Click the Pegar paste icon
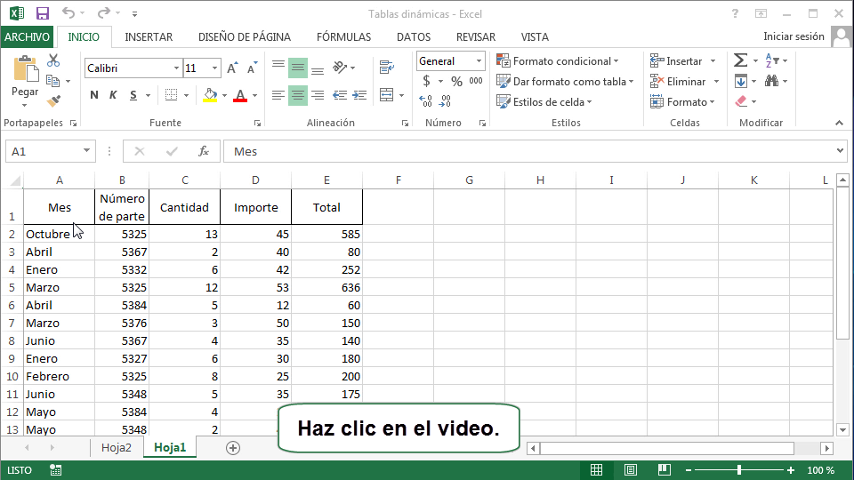 click(x=25, y=70)
